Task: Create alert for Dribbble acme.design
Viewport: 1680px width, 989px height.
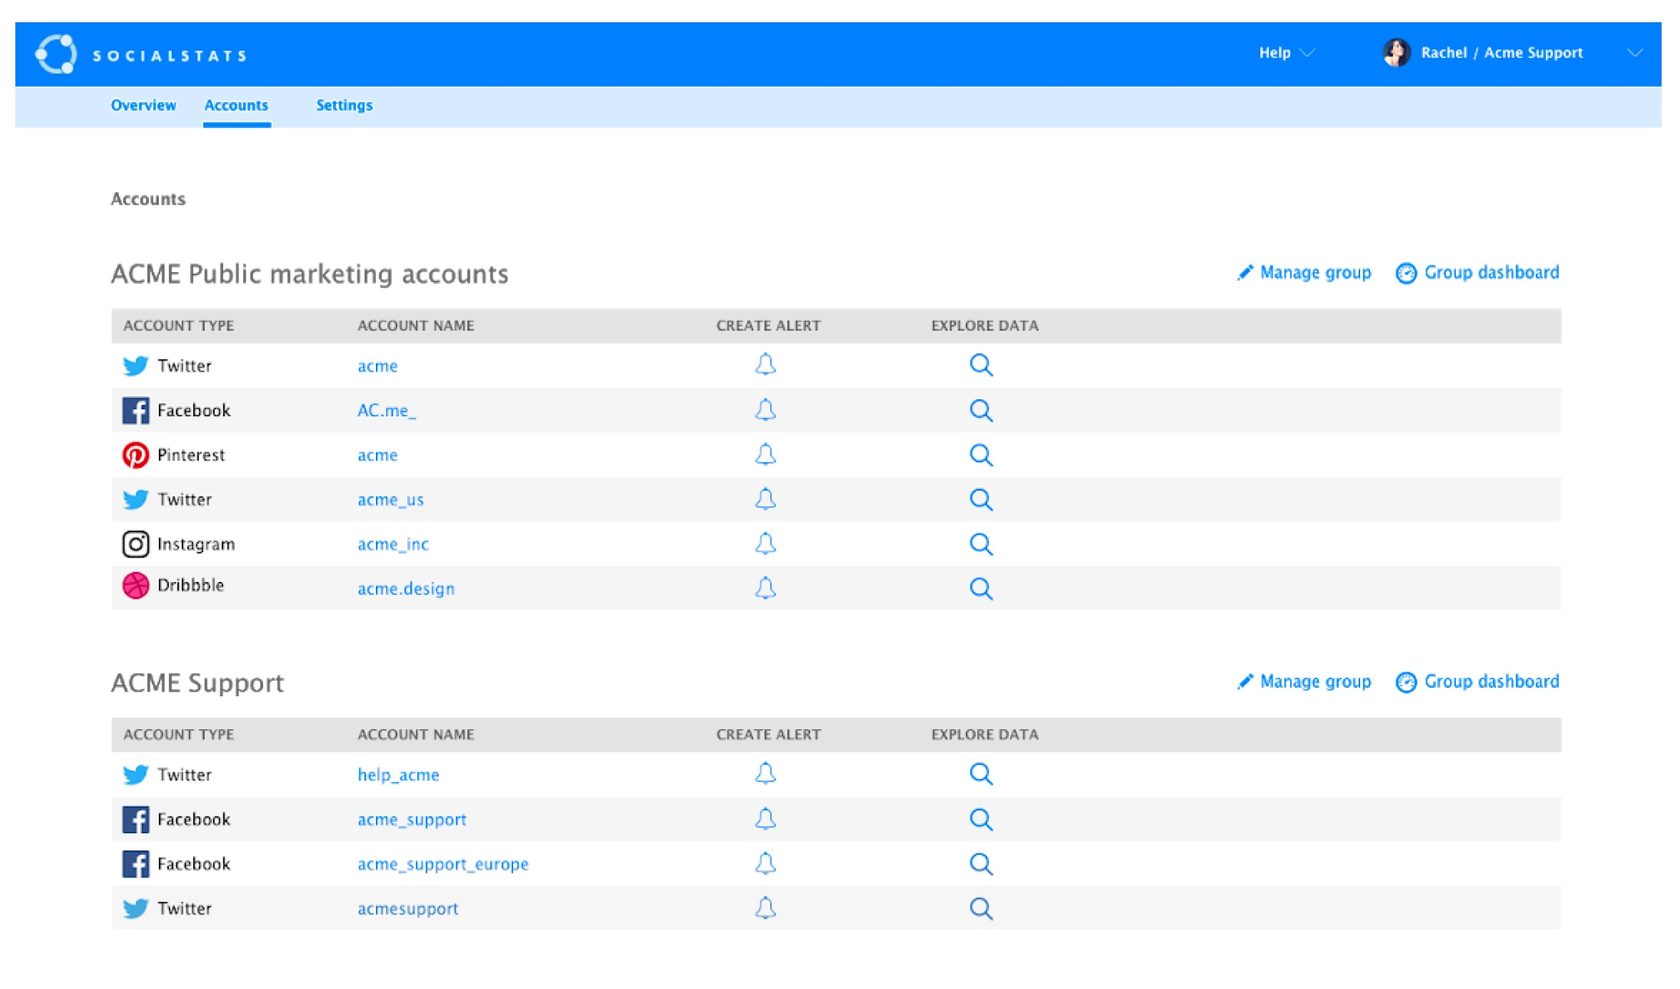Action: pyautogui.click(x=765, y=588)
